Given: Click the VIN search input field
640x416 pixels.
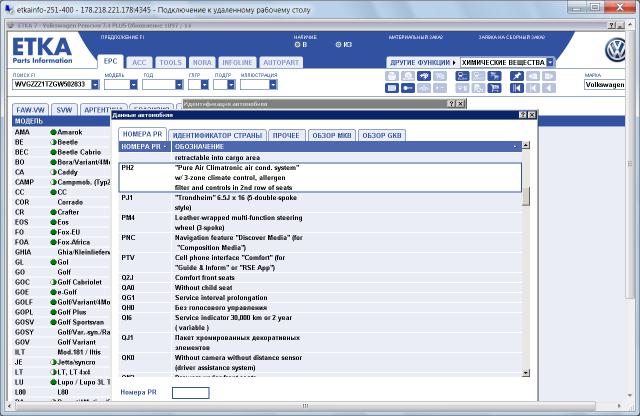Looking at the screenshot, I should pos(52,85).
